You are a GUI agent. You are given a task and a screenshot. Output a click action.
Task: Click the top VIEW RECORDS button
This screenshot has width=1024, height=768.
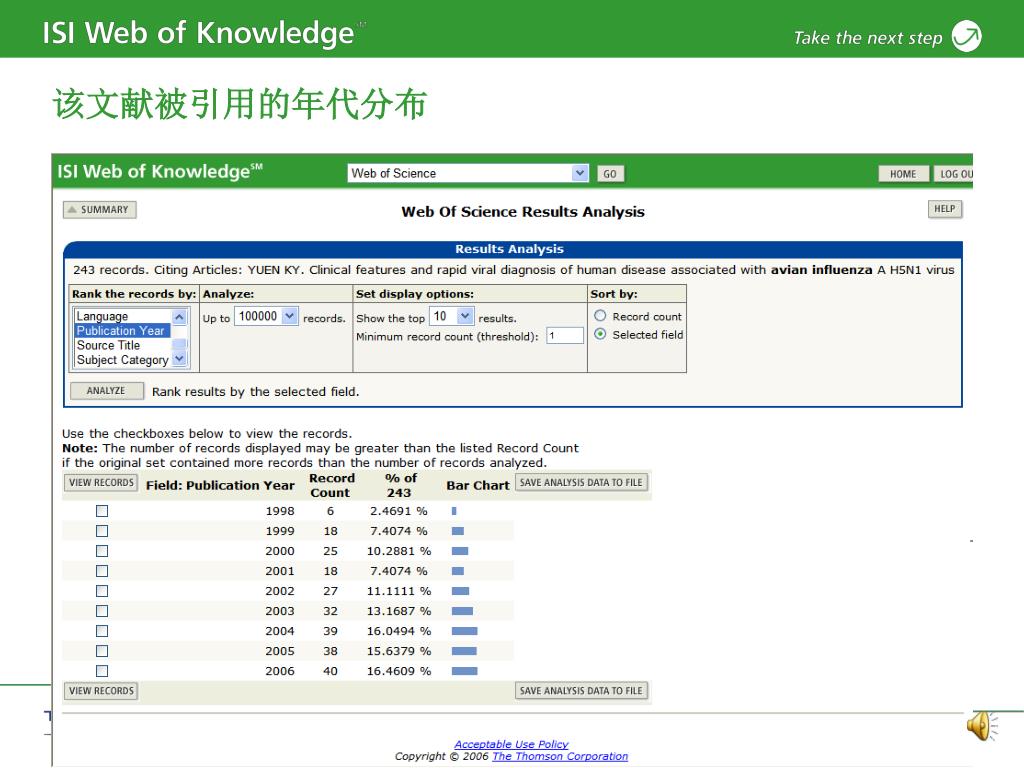click(x=101, y=483)
